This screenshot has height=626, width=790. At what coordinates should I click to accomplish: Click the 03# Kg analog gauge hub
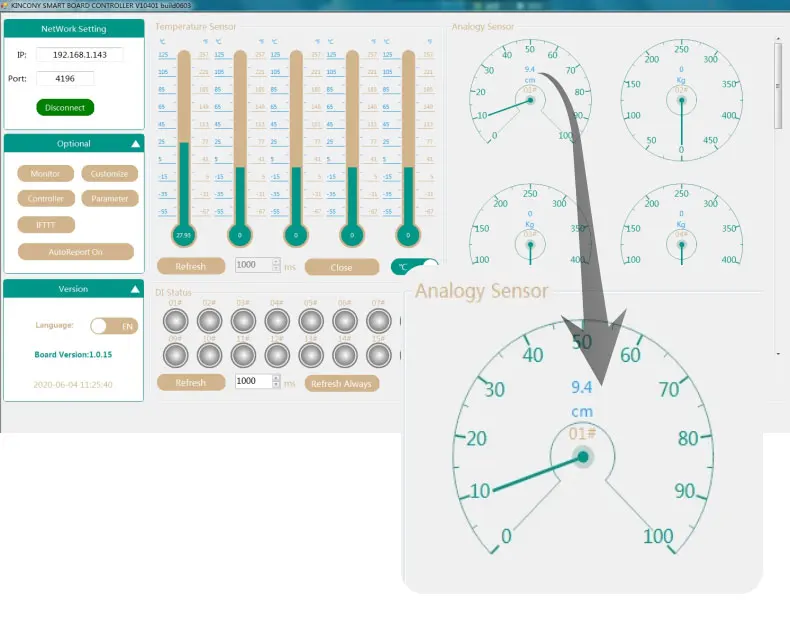click(x=530, y=245)
